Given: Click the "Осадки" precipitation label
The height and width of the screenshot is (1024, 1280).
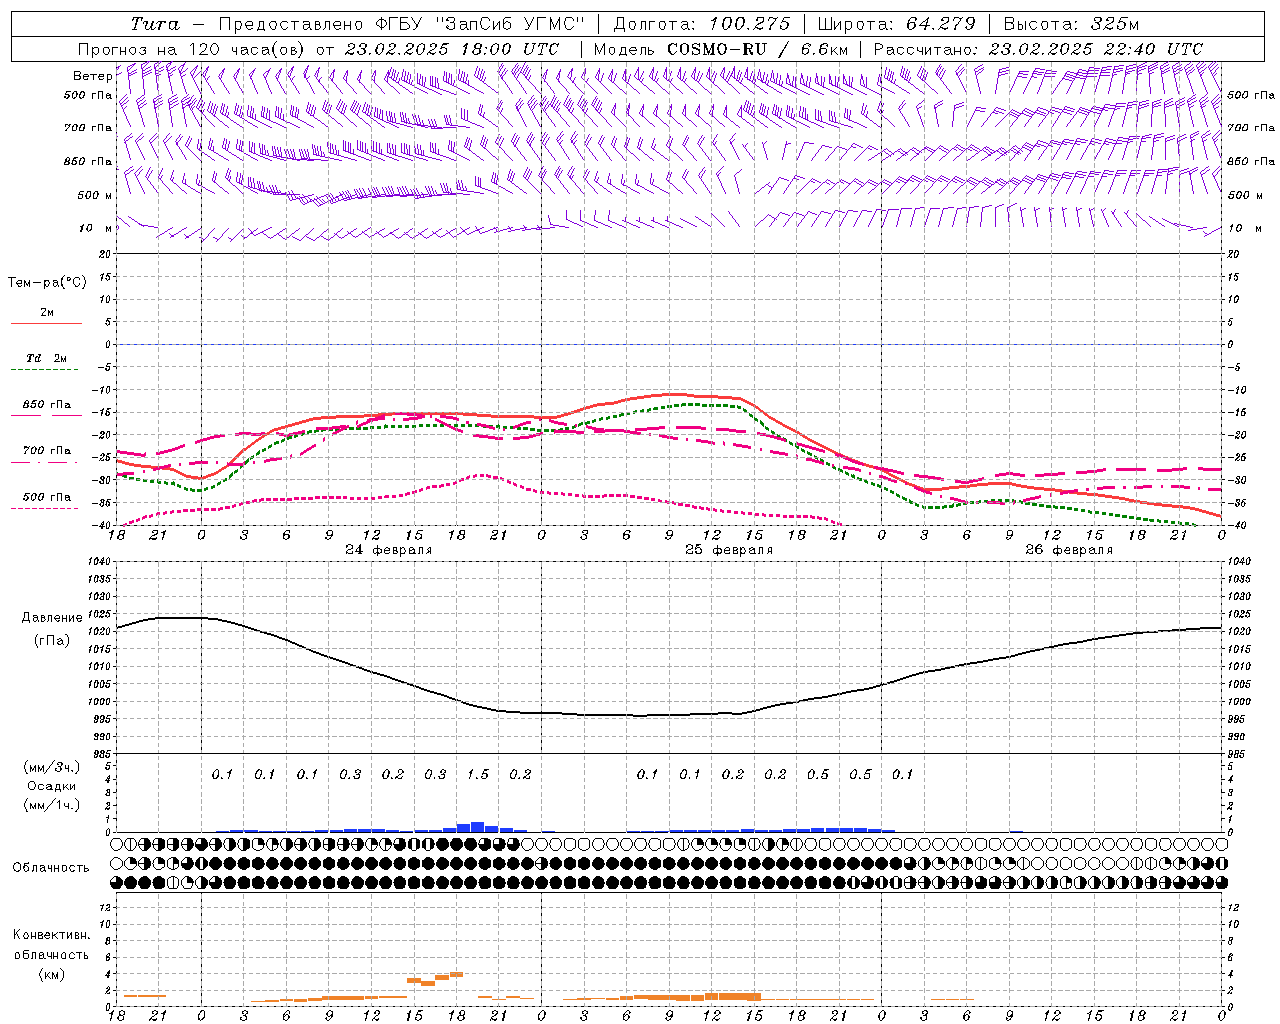Looking at the screenshot, I should pos(52,786).
